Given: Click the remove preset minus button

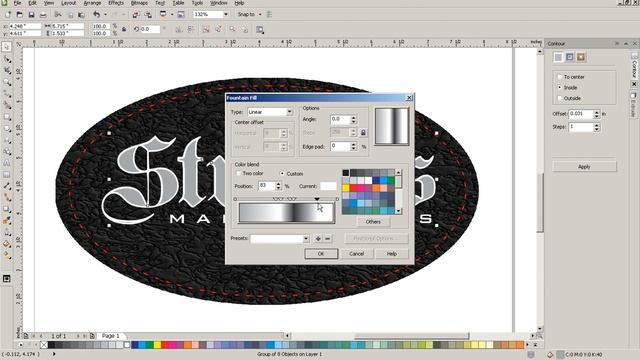Looking at the screenshot, I should tap(327, 238).
